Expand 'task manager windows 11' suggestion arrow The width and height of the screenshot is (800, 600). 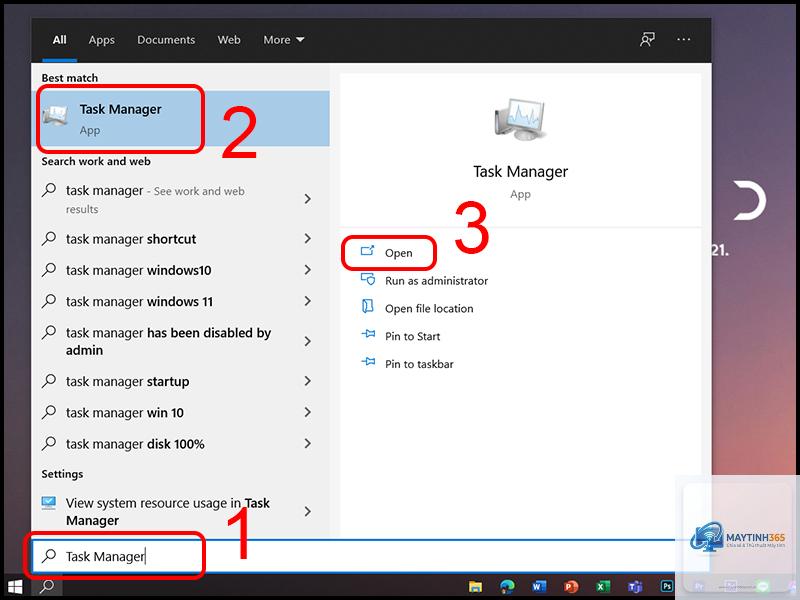[308, 302]
